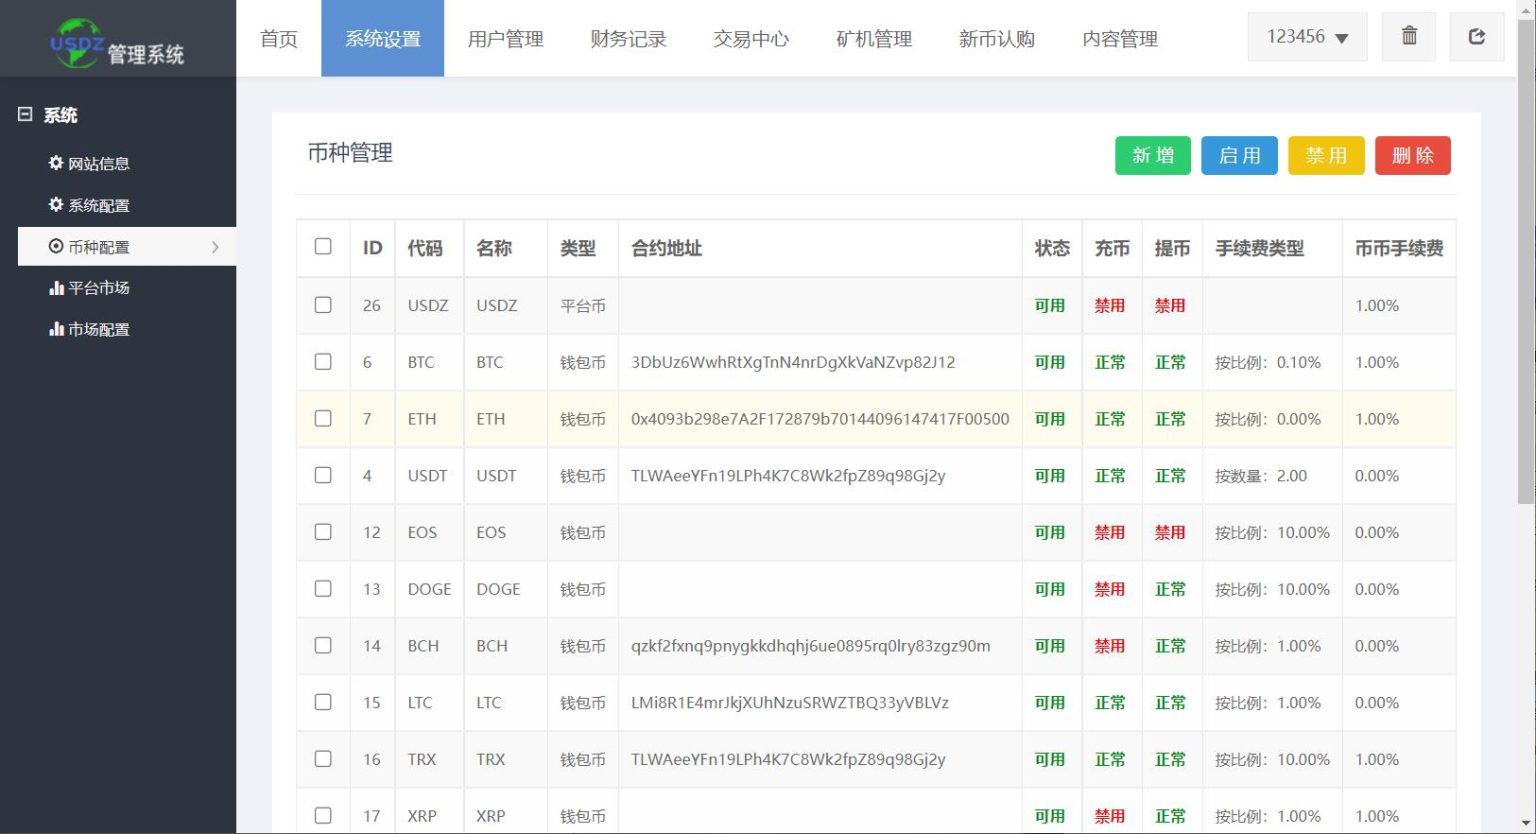Open the 首页 tab

pyautogui.click(x=279, y=38)
